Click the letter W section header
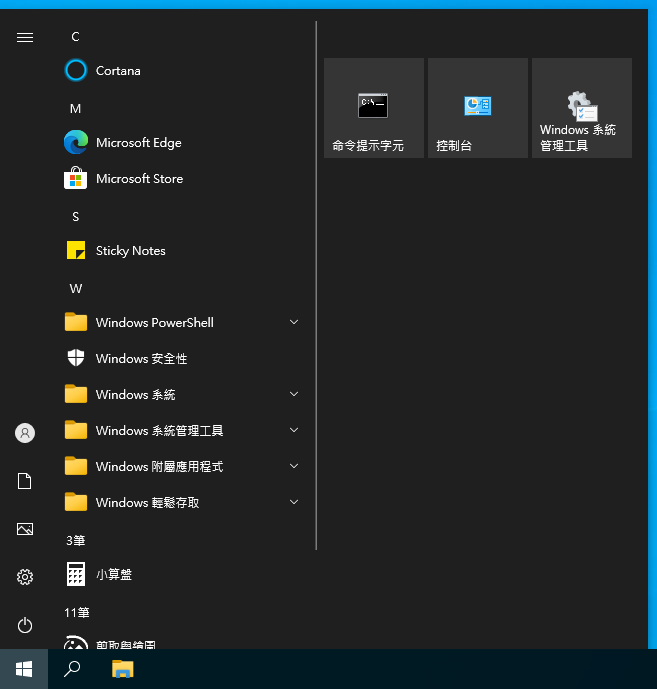Image resolution: width=657 pixels, height=689 pixels. (x=76, y=289)
